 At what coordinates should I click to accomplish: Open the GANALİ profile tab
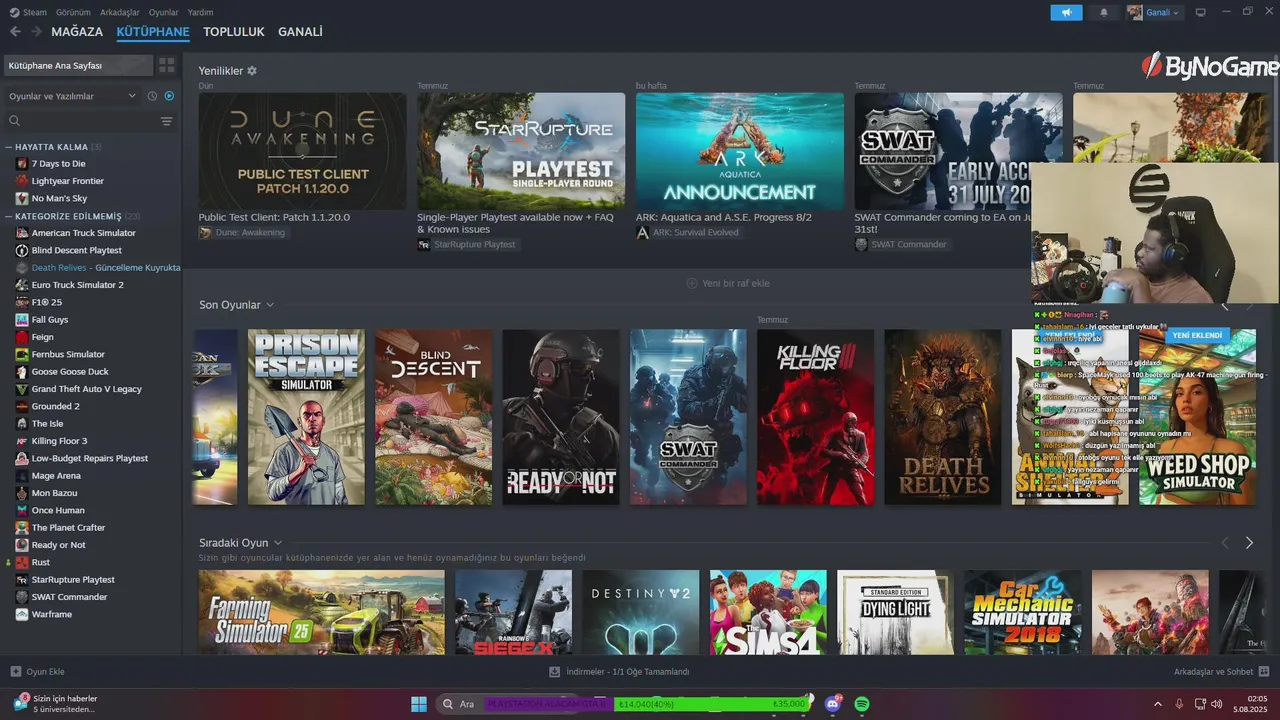click(x=300, y=32)
